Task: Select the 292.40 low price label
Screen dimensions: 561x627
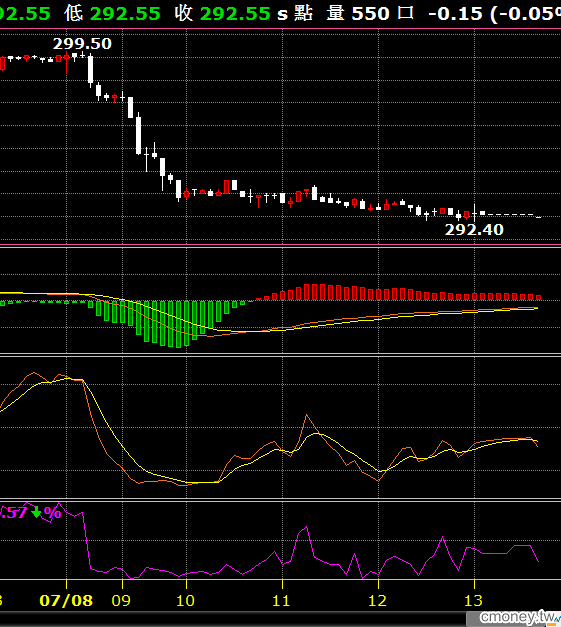Action: (474, 230)
